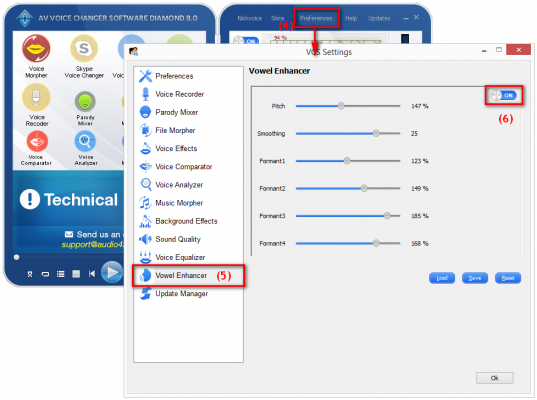Click the Parody Mixer green icon
Viewport: 537px width, 400px height.
(85, 102)
